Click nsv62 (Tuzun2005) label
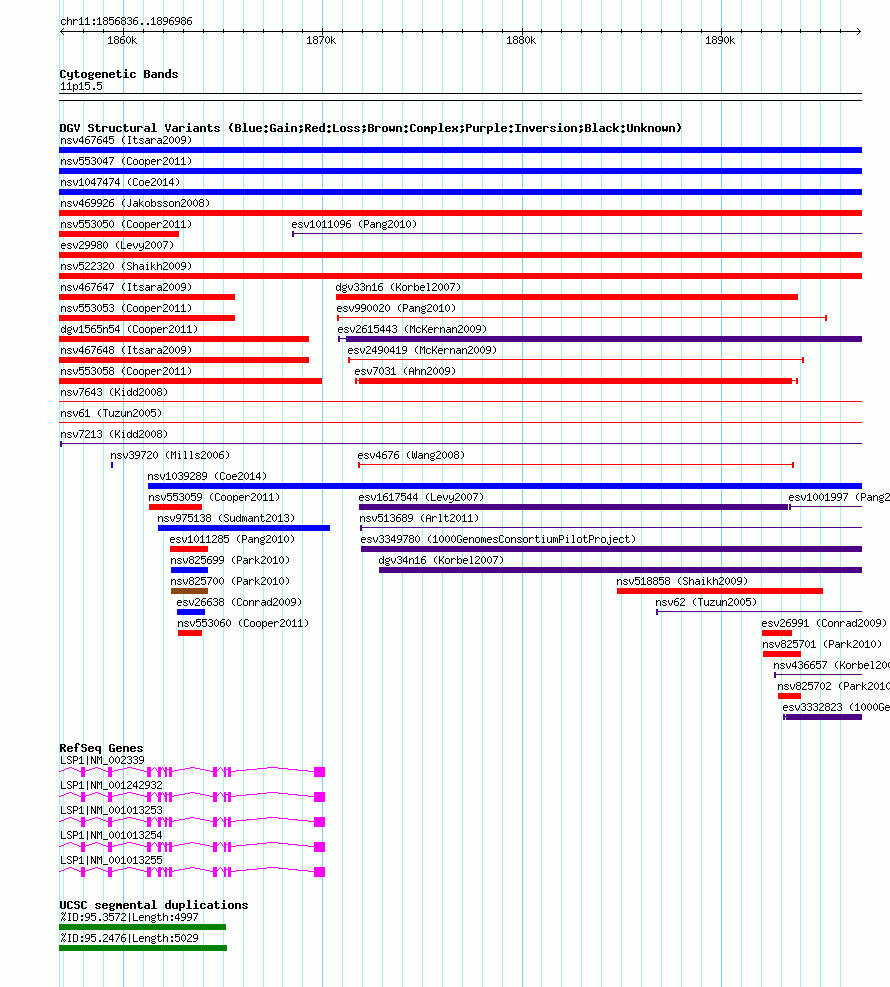 (x=706, y=602)
